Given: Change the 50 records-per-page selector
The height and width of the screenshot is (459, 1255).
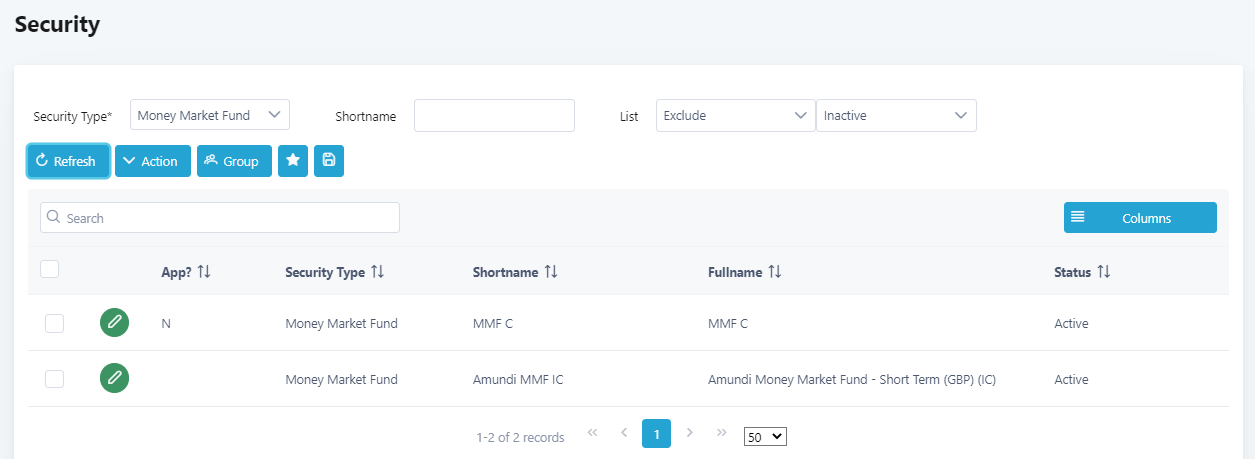Looking at the screenshot, I should click(x=765, y=437).
